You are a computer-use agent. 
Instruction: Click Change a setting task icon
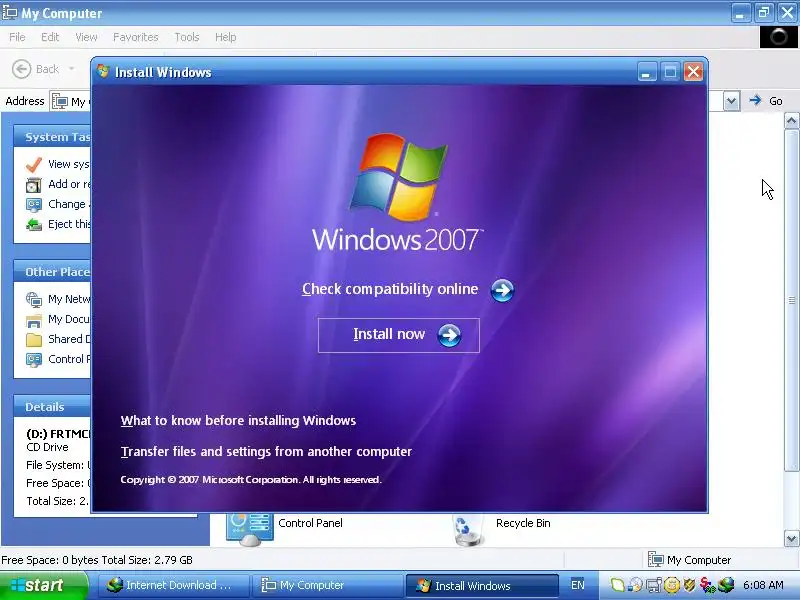tap(34, 205)
